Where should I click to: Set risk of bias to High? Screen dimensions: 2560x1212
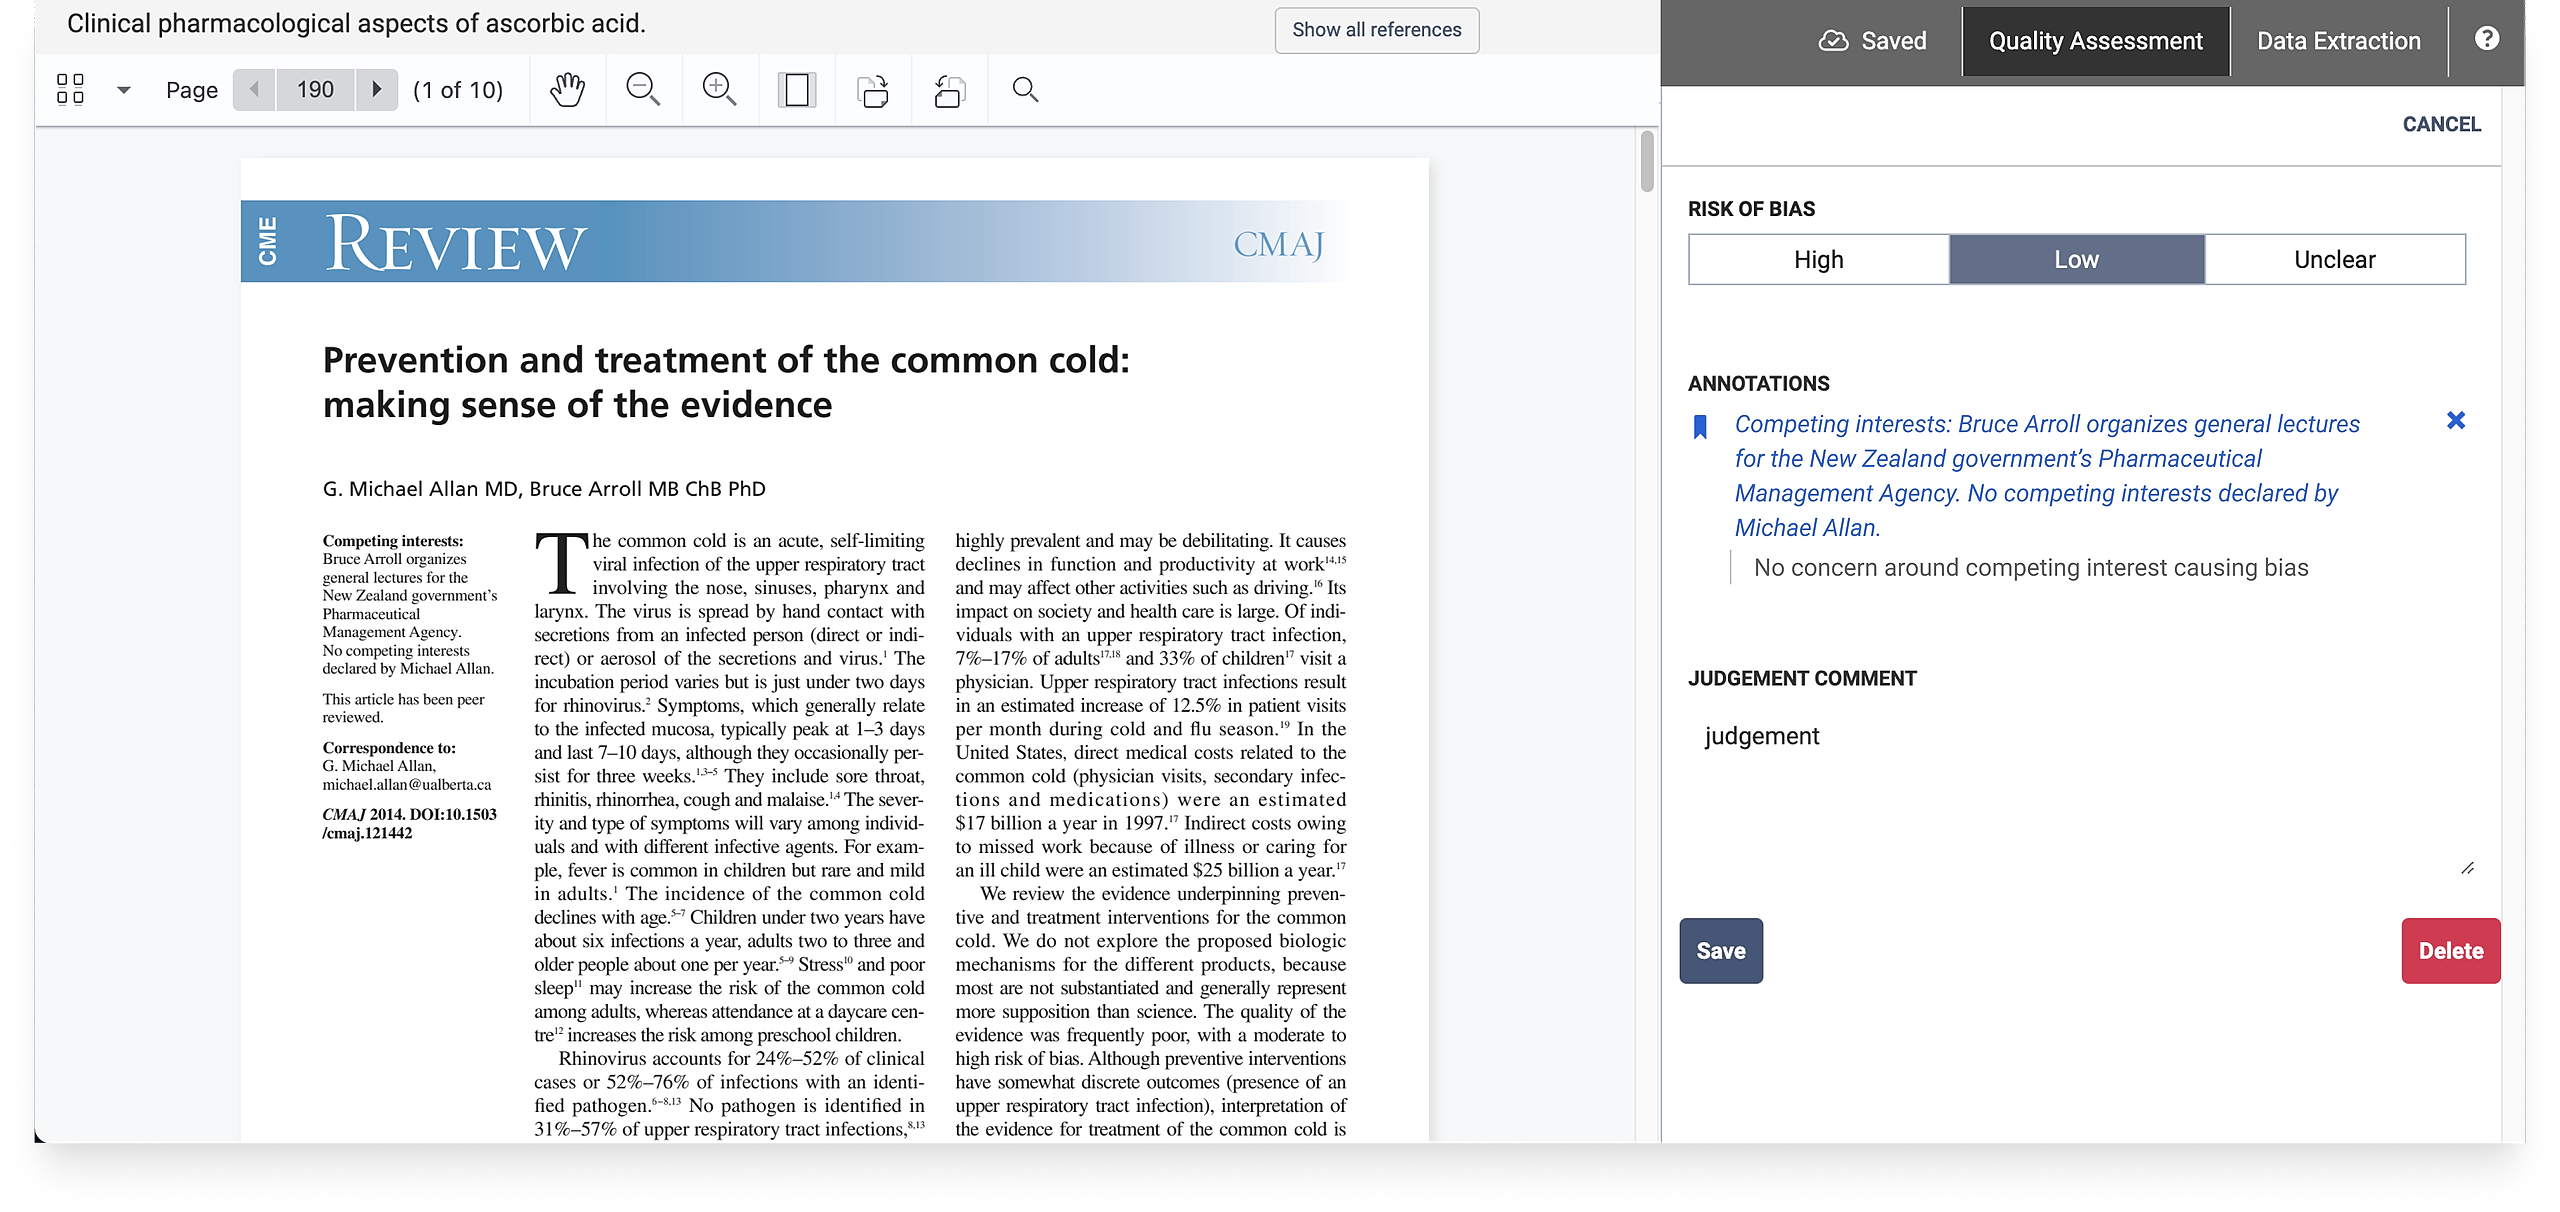pyautogui.click(x=1818, y=260)
